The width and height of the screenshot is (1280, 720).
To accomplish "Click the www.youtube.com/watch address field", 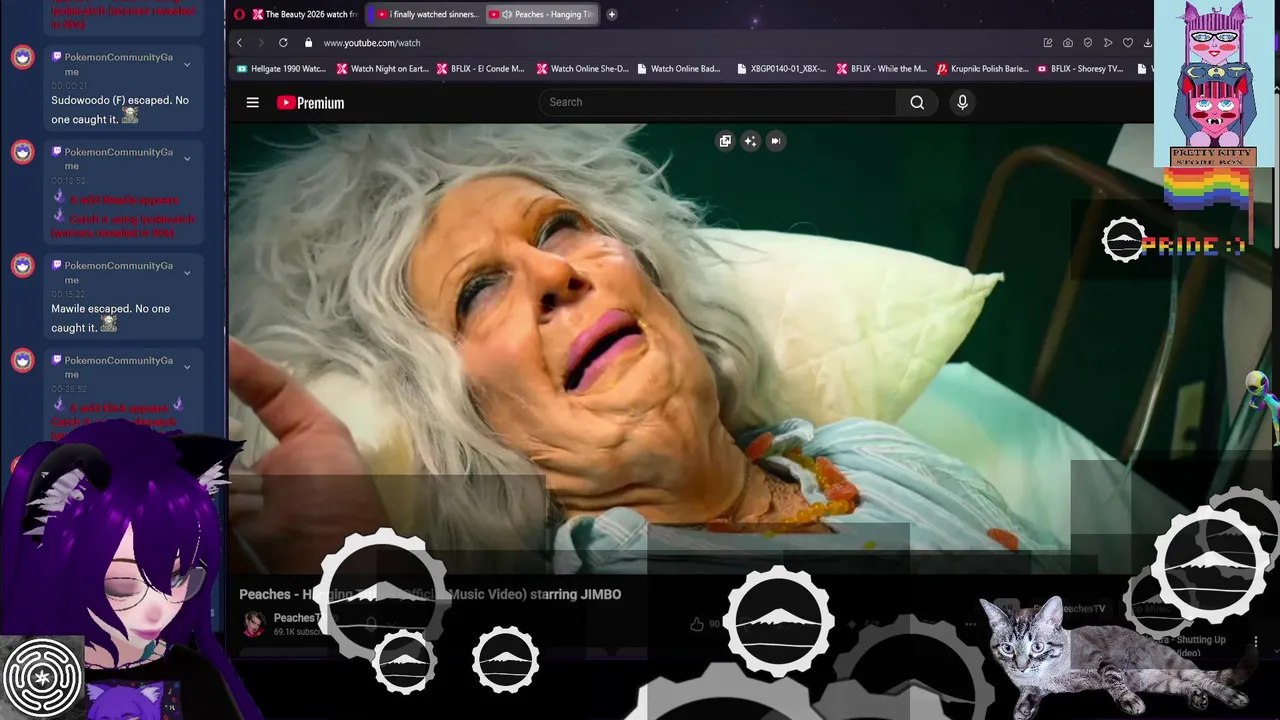I will click(x=372, y=43).
